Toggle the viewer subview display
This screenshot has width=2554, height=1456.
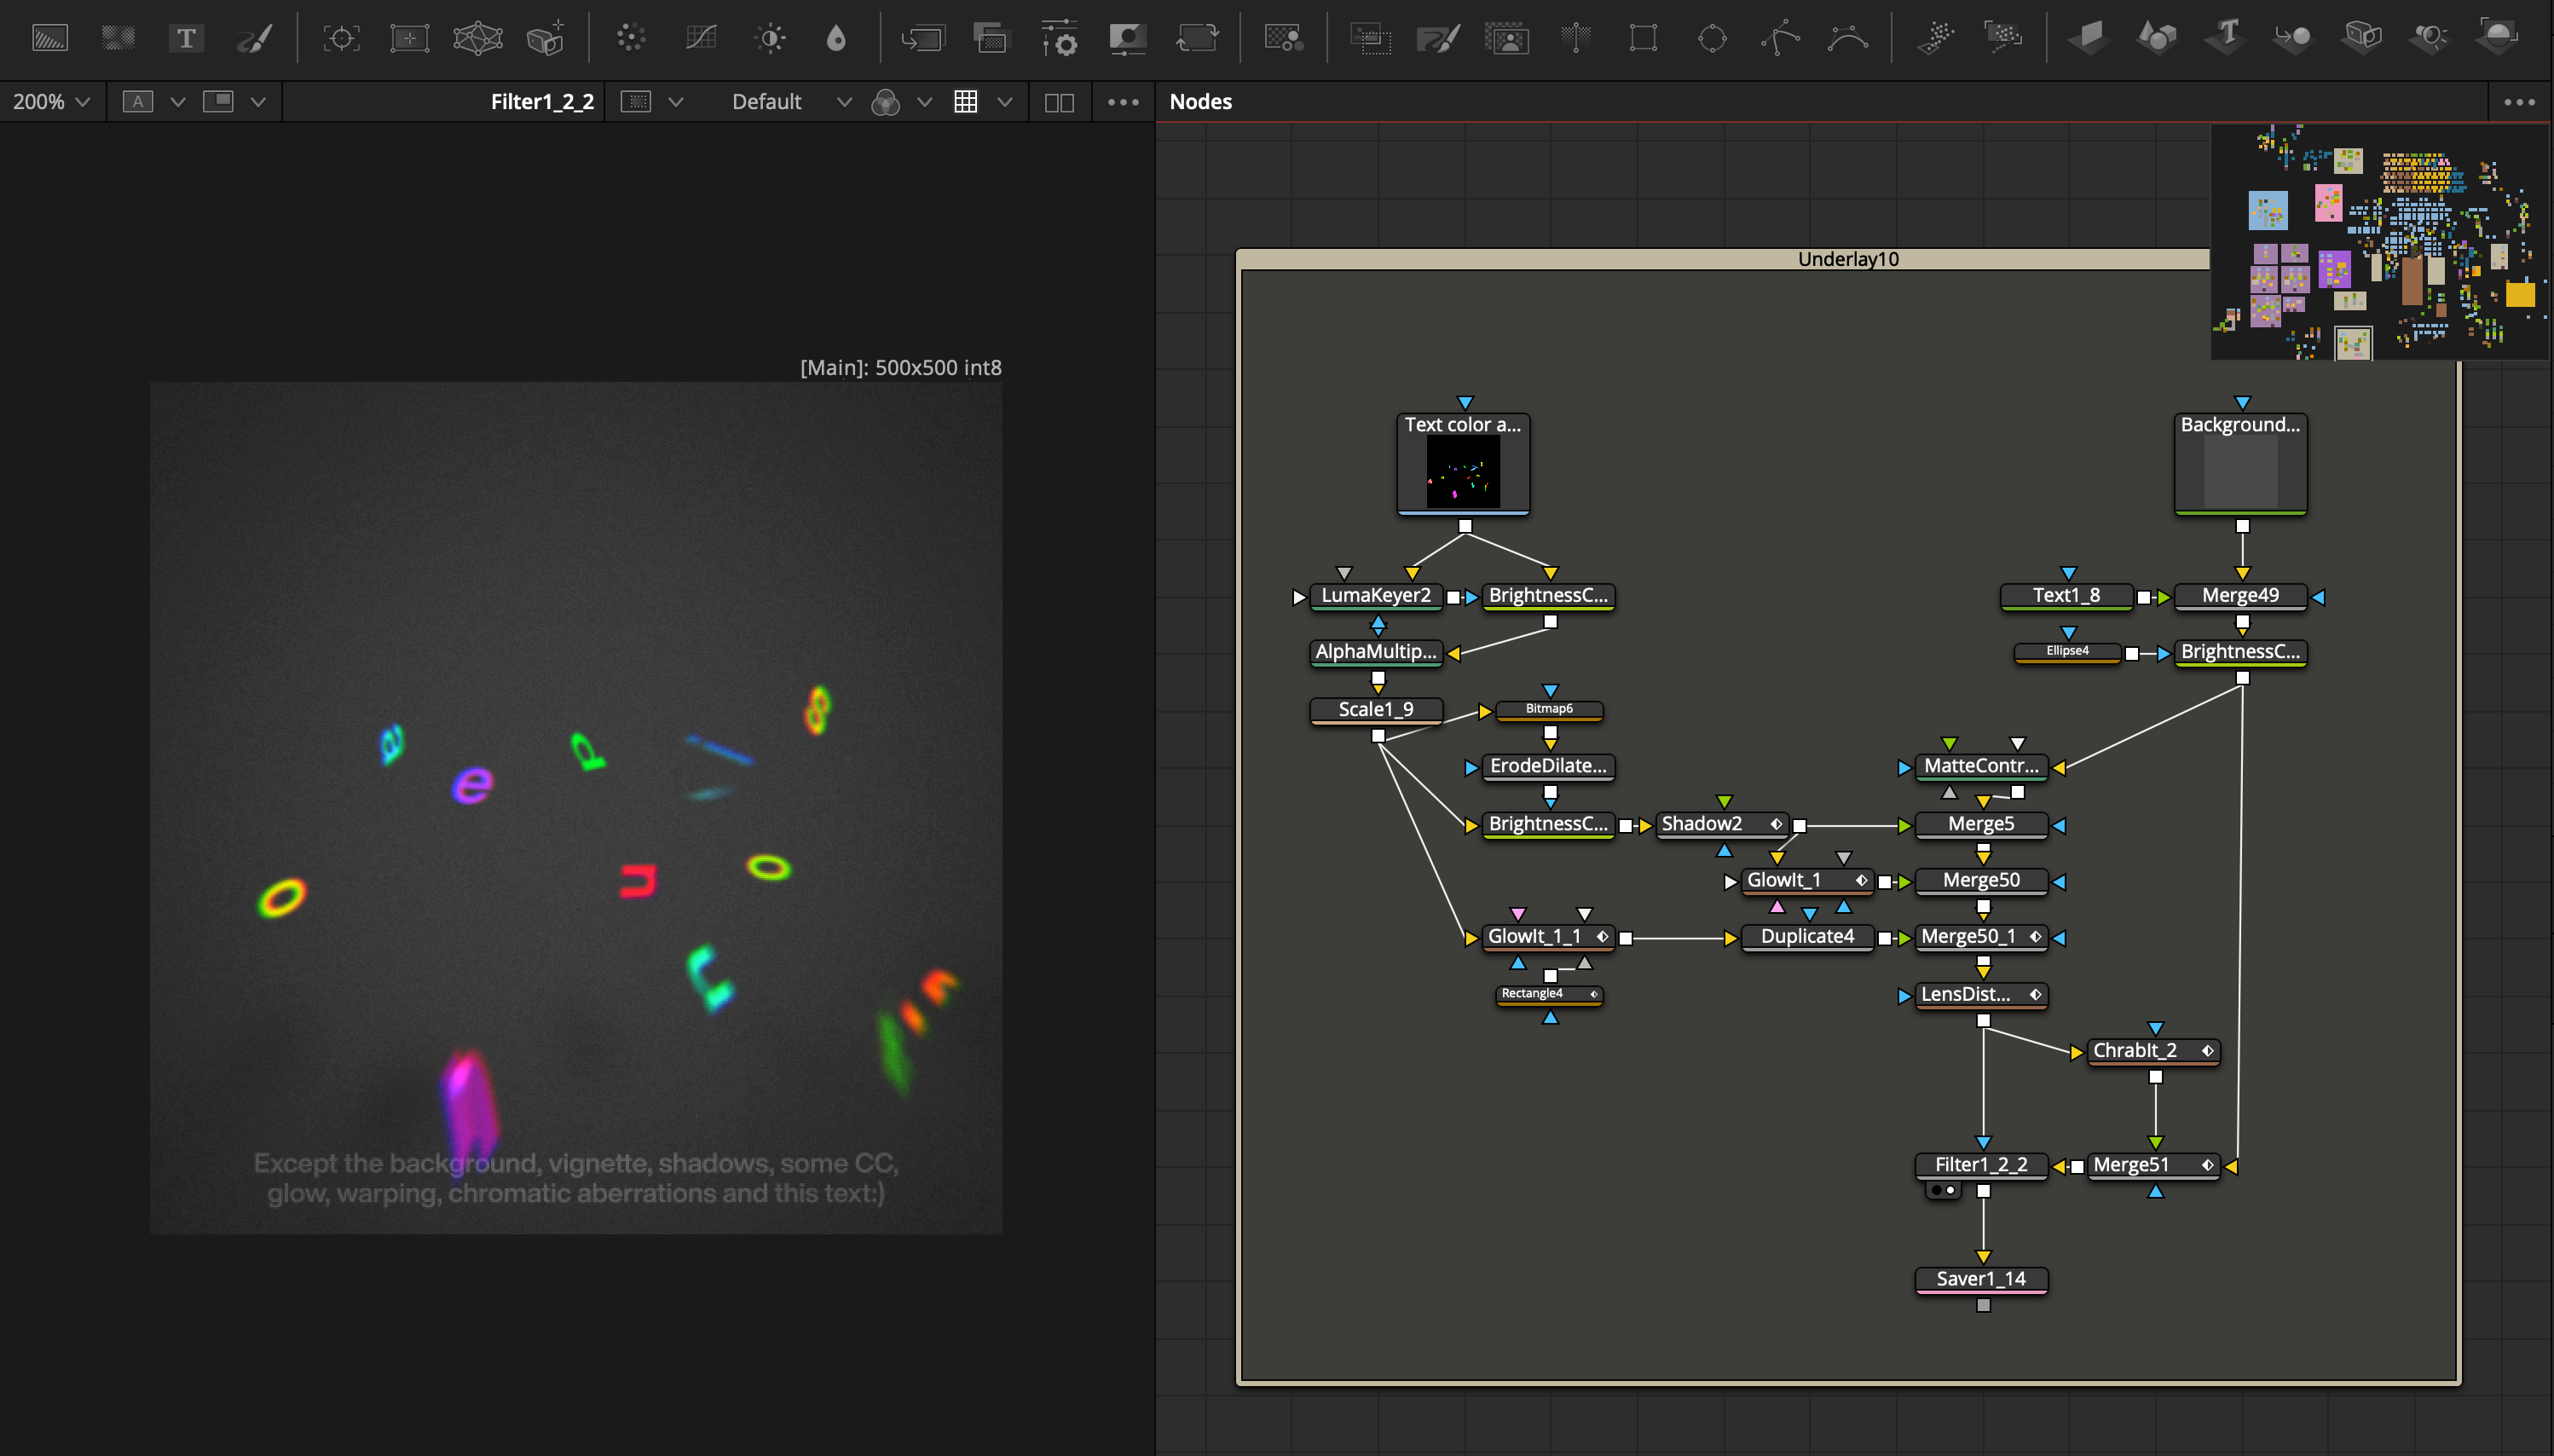point(218,101)
